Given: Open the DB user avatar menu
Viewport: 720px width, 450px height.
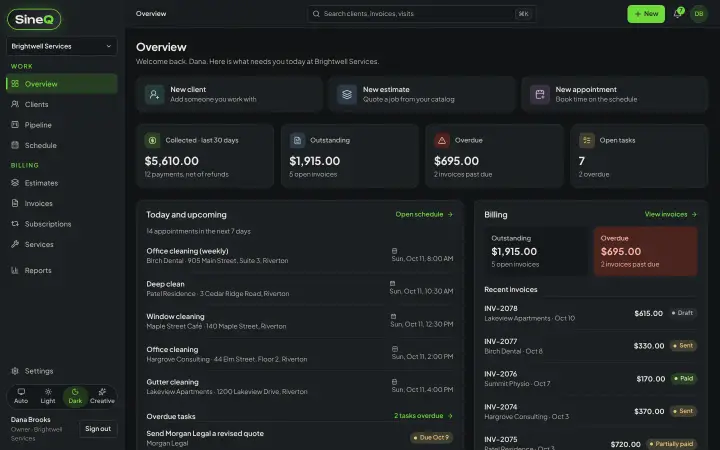Looking at the screenshot, I should pos(699,14).
